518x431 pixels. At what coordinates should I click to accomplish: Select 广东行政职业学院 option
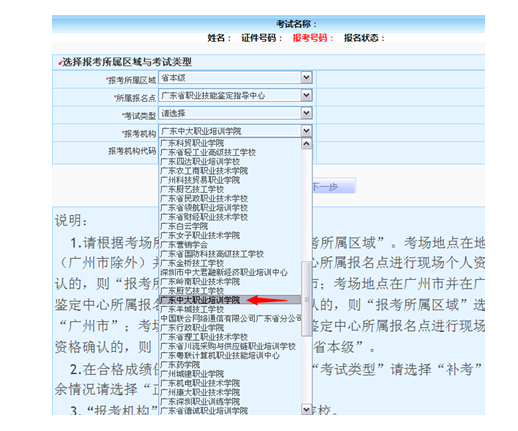click(230, 328)
